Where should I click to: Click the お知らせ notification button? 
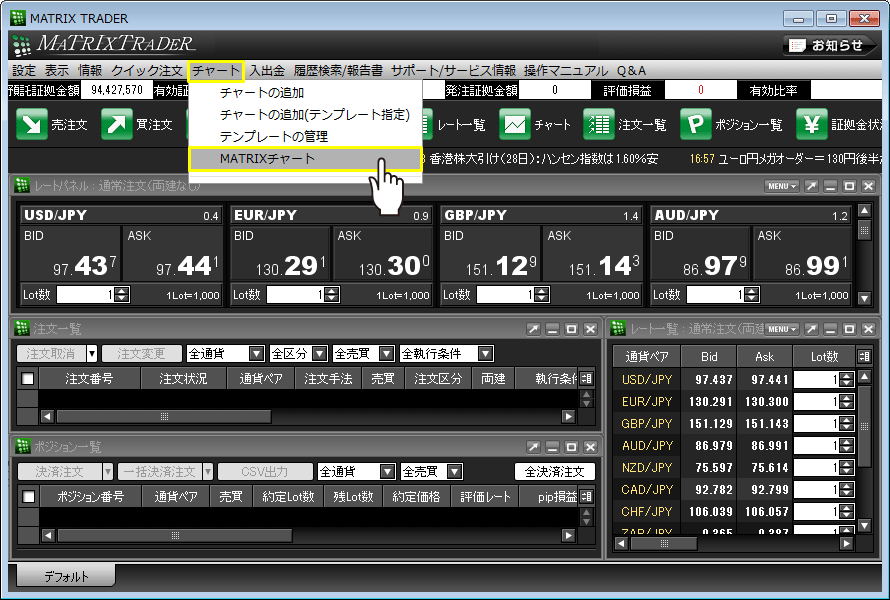pos(830,45)
